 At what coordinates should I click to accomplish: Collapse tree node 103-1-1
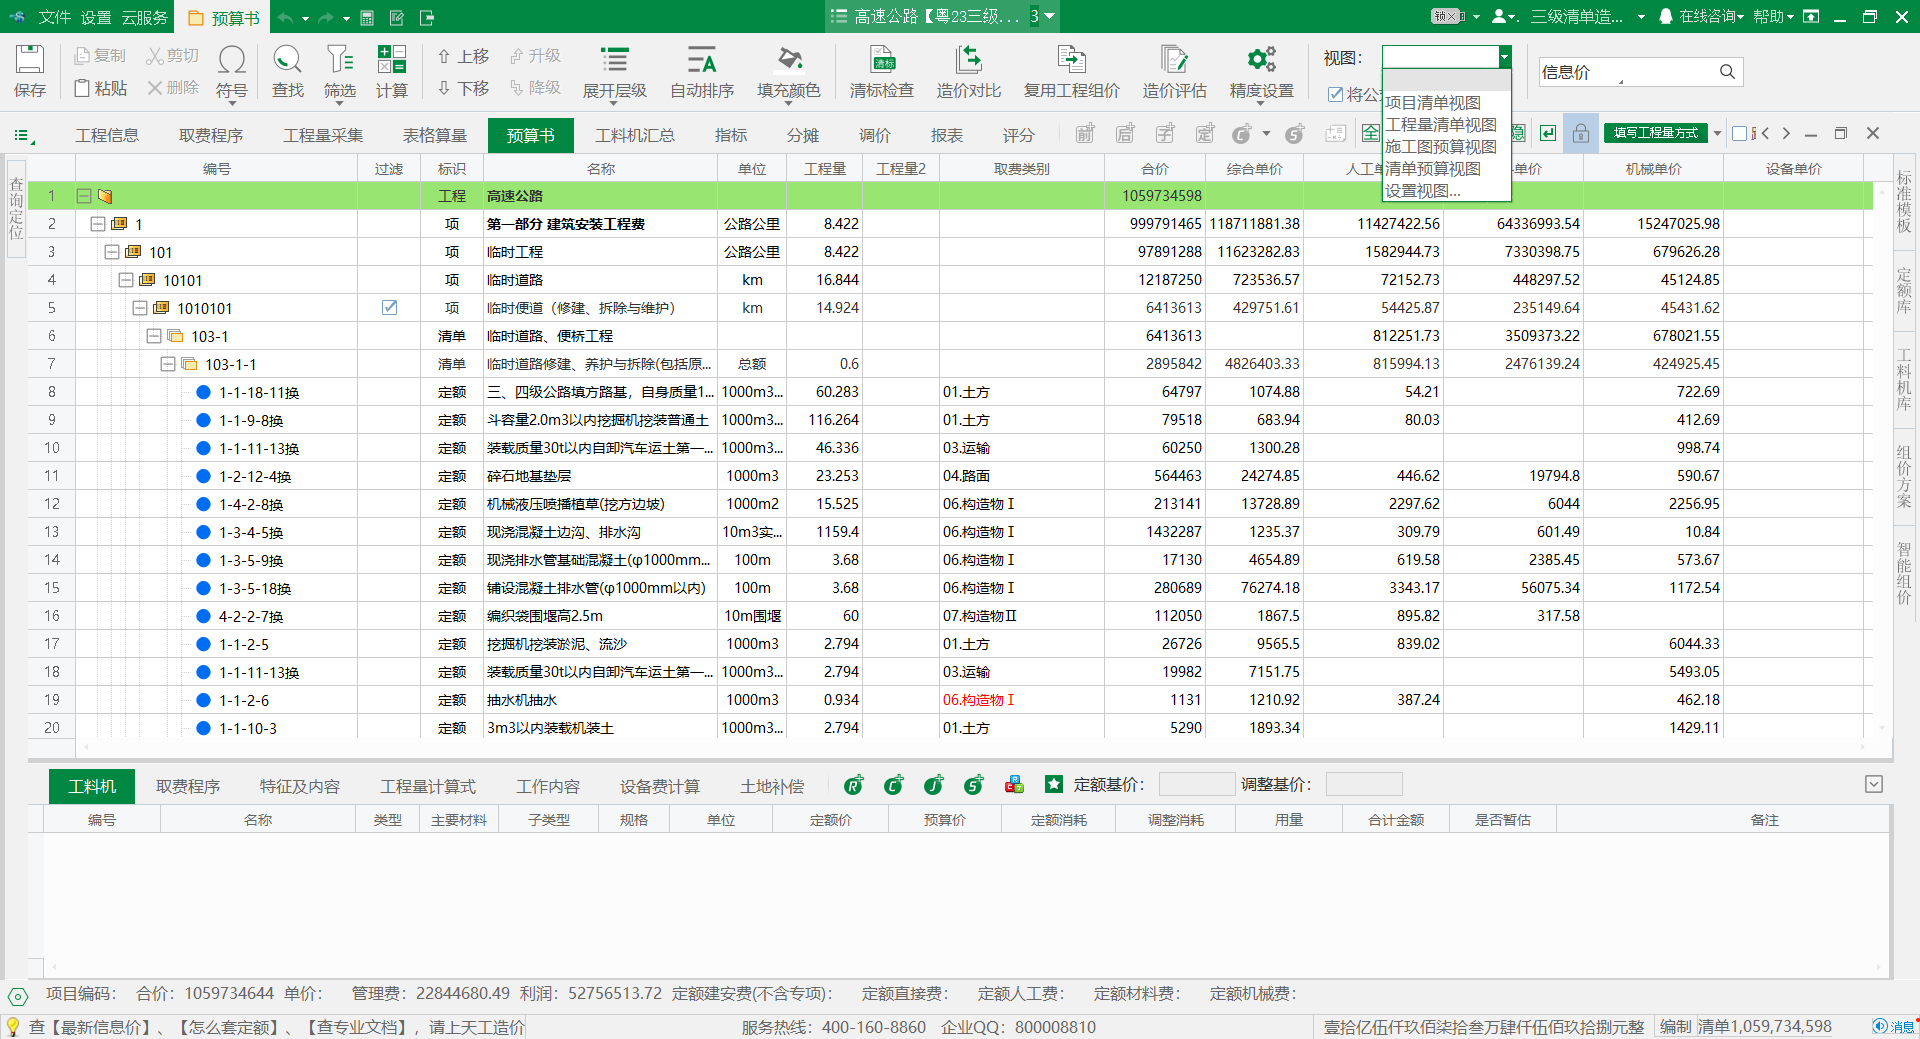168,364
